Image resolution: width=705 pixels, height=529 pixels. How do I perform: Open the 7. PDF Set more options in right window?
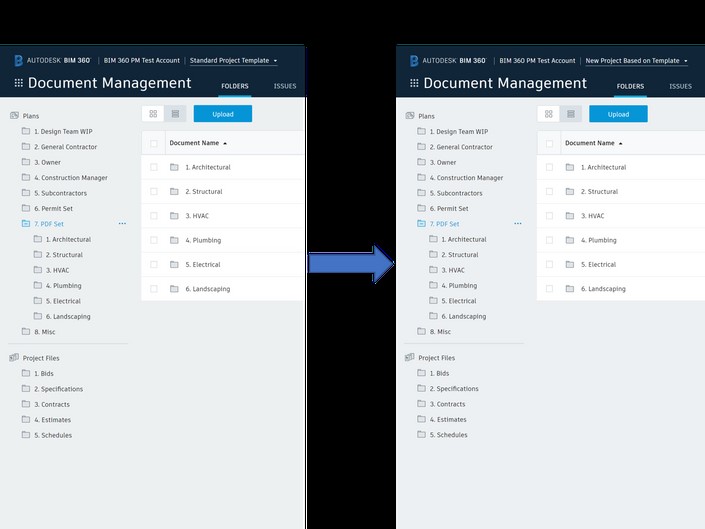click(x=518, y=223)
